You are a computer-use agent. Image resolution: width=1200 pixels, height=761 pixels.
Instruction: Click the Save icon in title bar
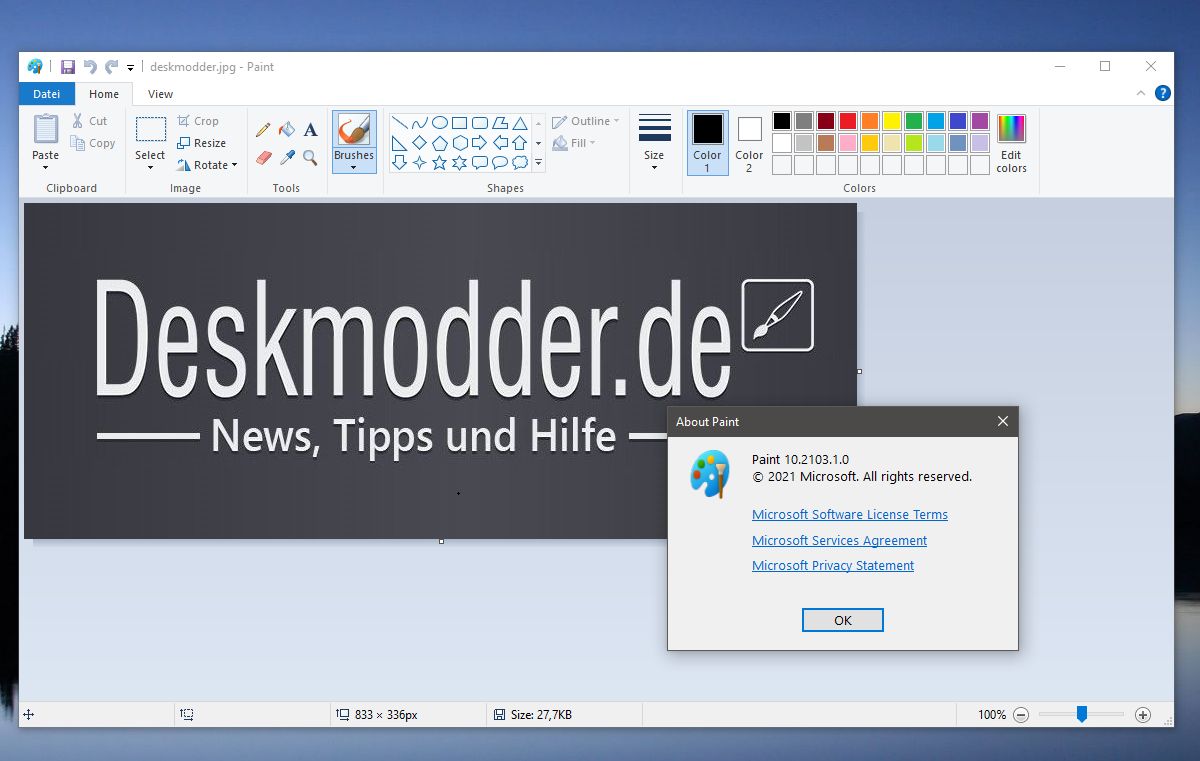coord(68,67)
